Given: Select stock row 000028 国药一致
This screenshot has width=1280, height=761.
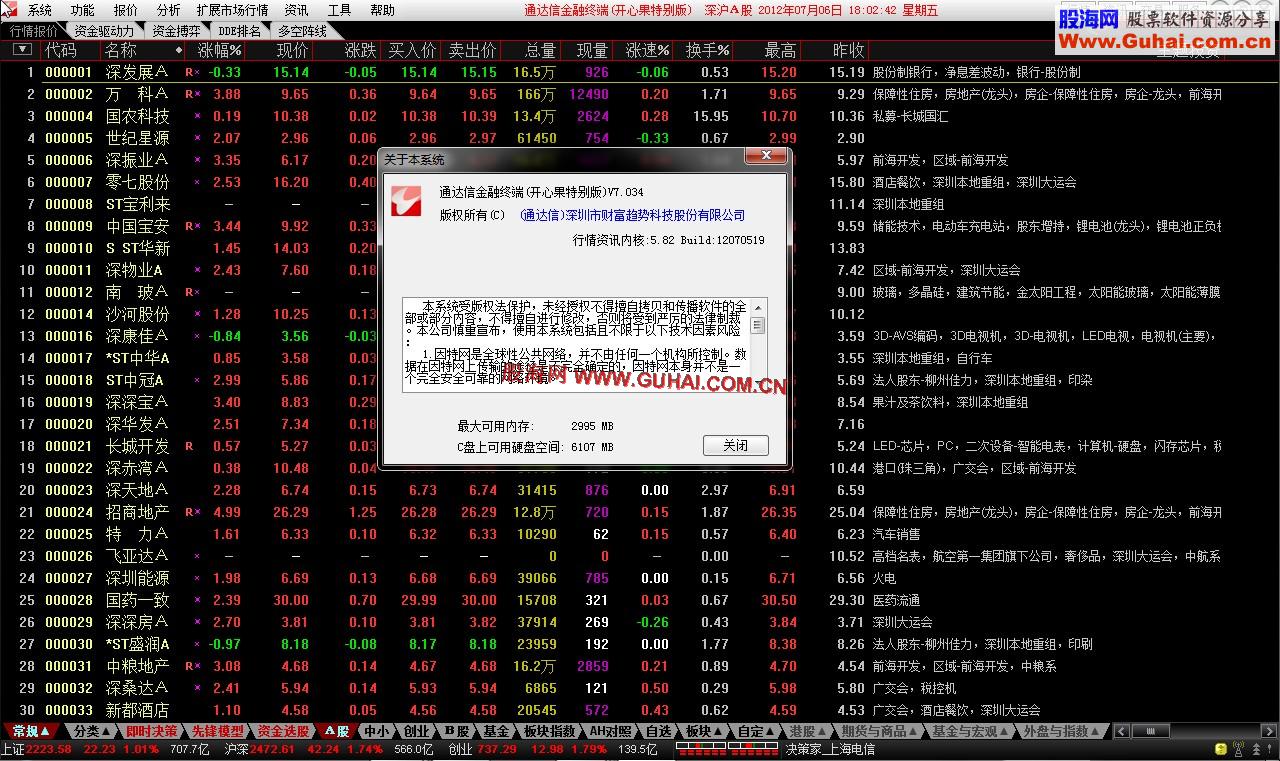Looking at the screenshot, I should point(640,600).
